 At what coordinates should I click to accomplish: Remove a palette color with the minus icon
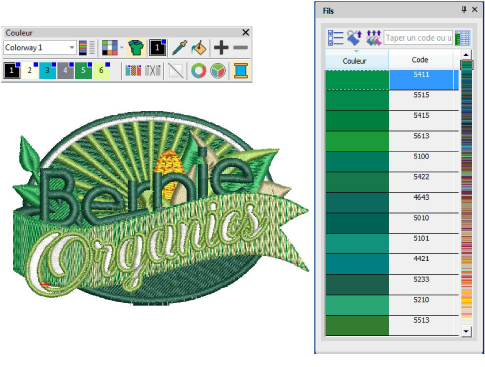[x=240, y=48]
